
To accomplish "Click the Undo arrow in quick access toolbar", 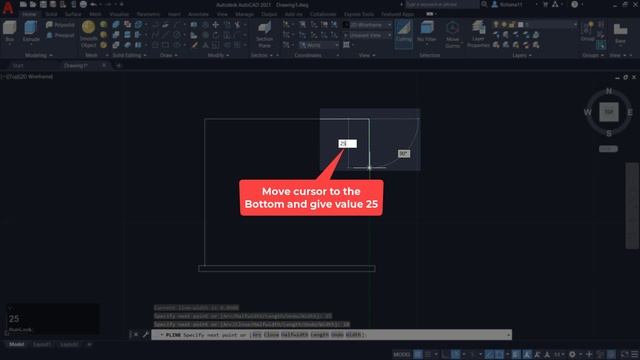I will coord(93,4).
